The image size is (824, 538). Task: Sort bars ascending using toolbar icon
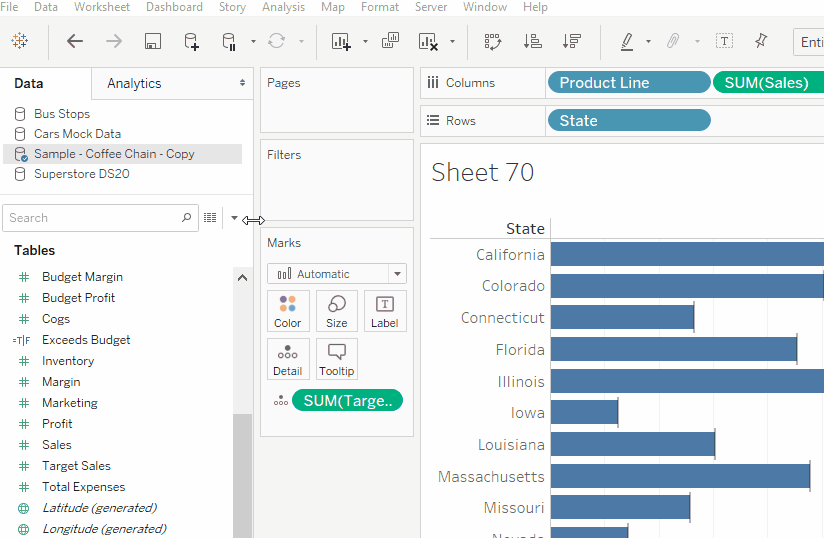tap(532, 41)
